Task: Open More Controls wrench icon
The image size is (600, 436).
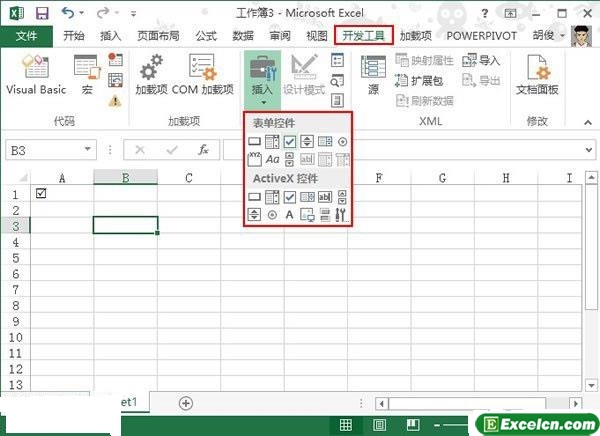Action: tap(341, 215)
